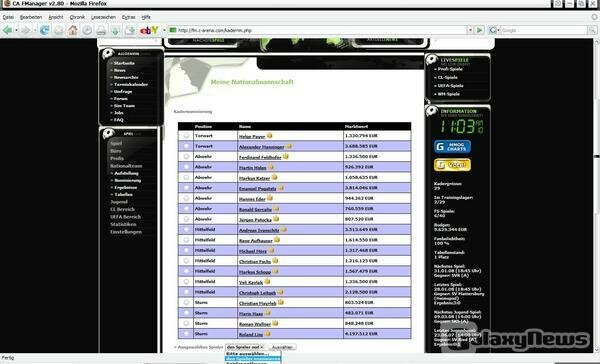Open the address bar URL history dropdown
Viewport: 600px width, 364px height.
(470, 30)
